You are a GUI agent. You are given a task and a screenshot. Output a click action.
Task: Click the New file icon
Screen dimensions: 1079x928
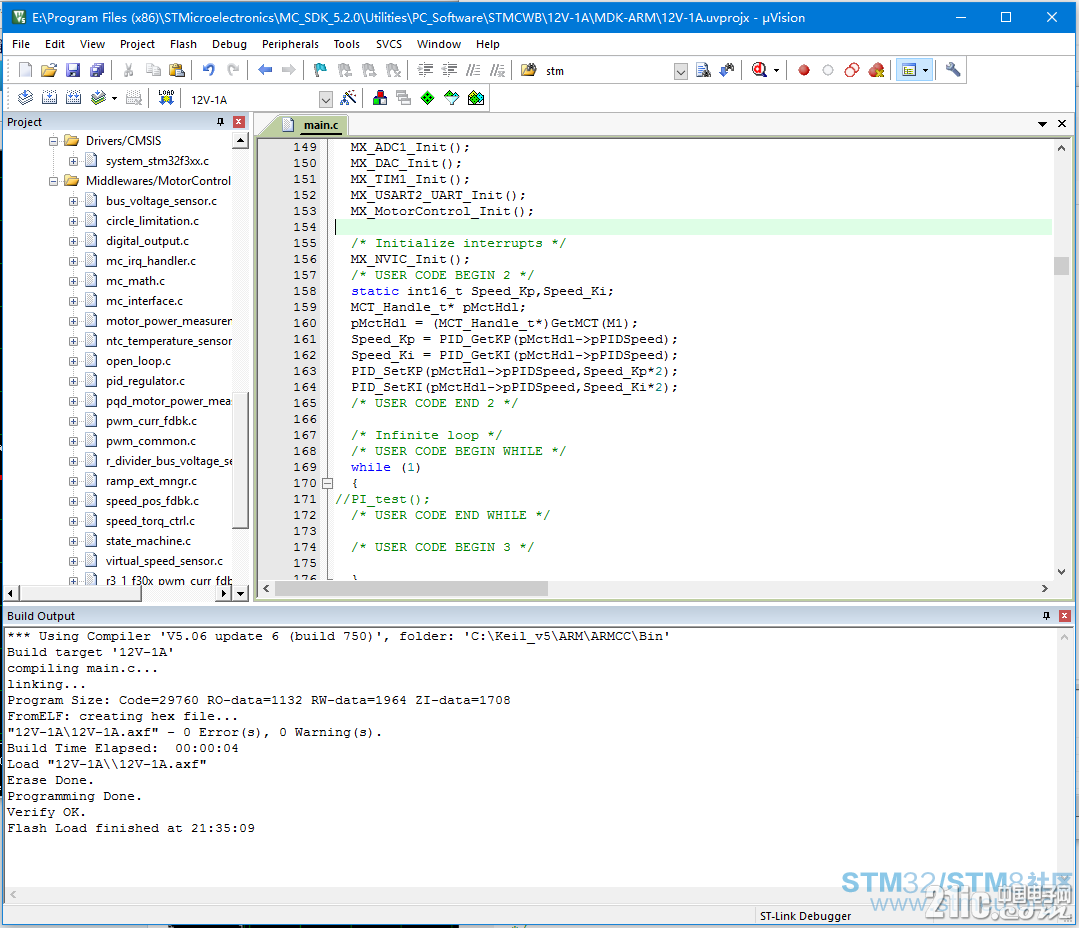tap(25, 70)
